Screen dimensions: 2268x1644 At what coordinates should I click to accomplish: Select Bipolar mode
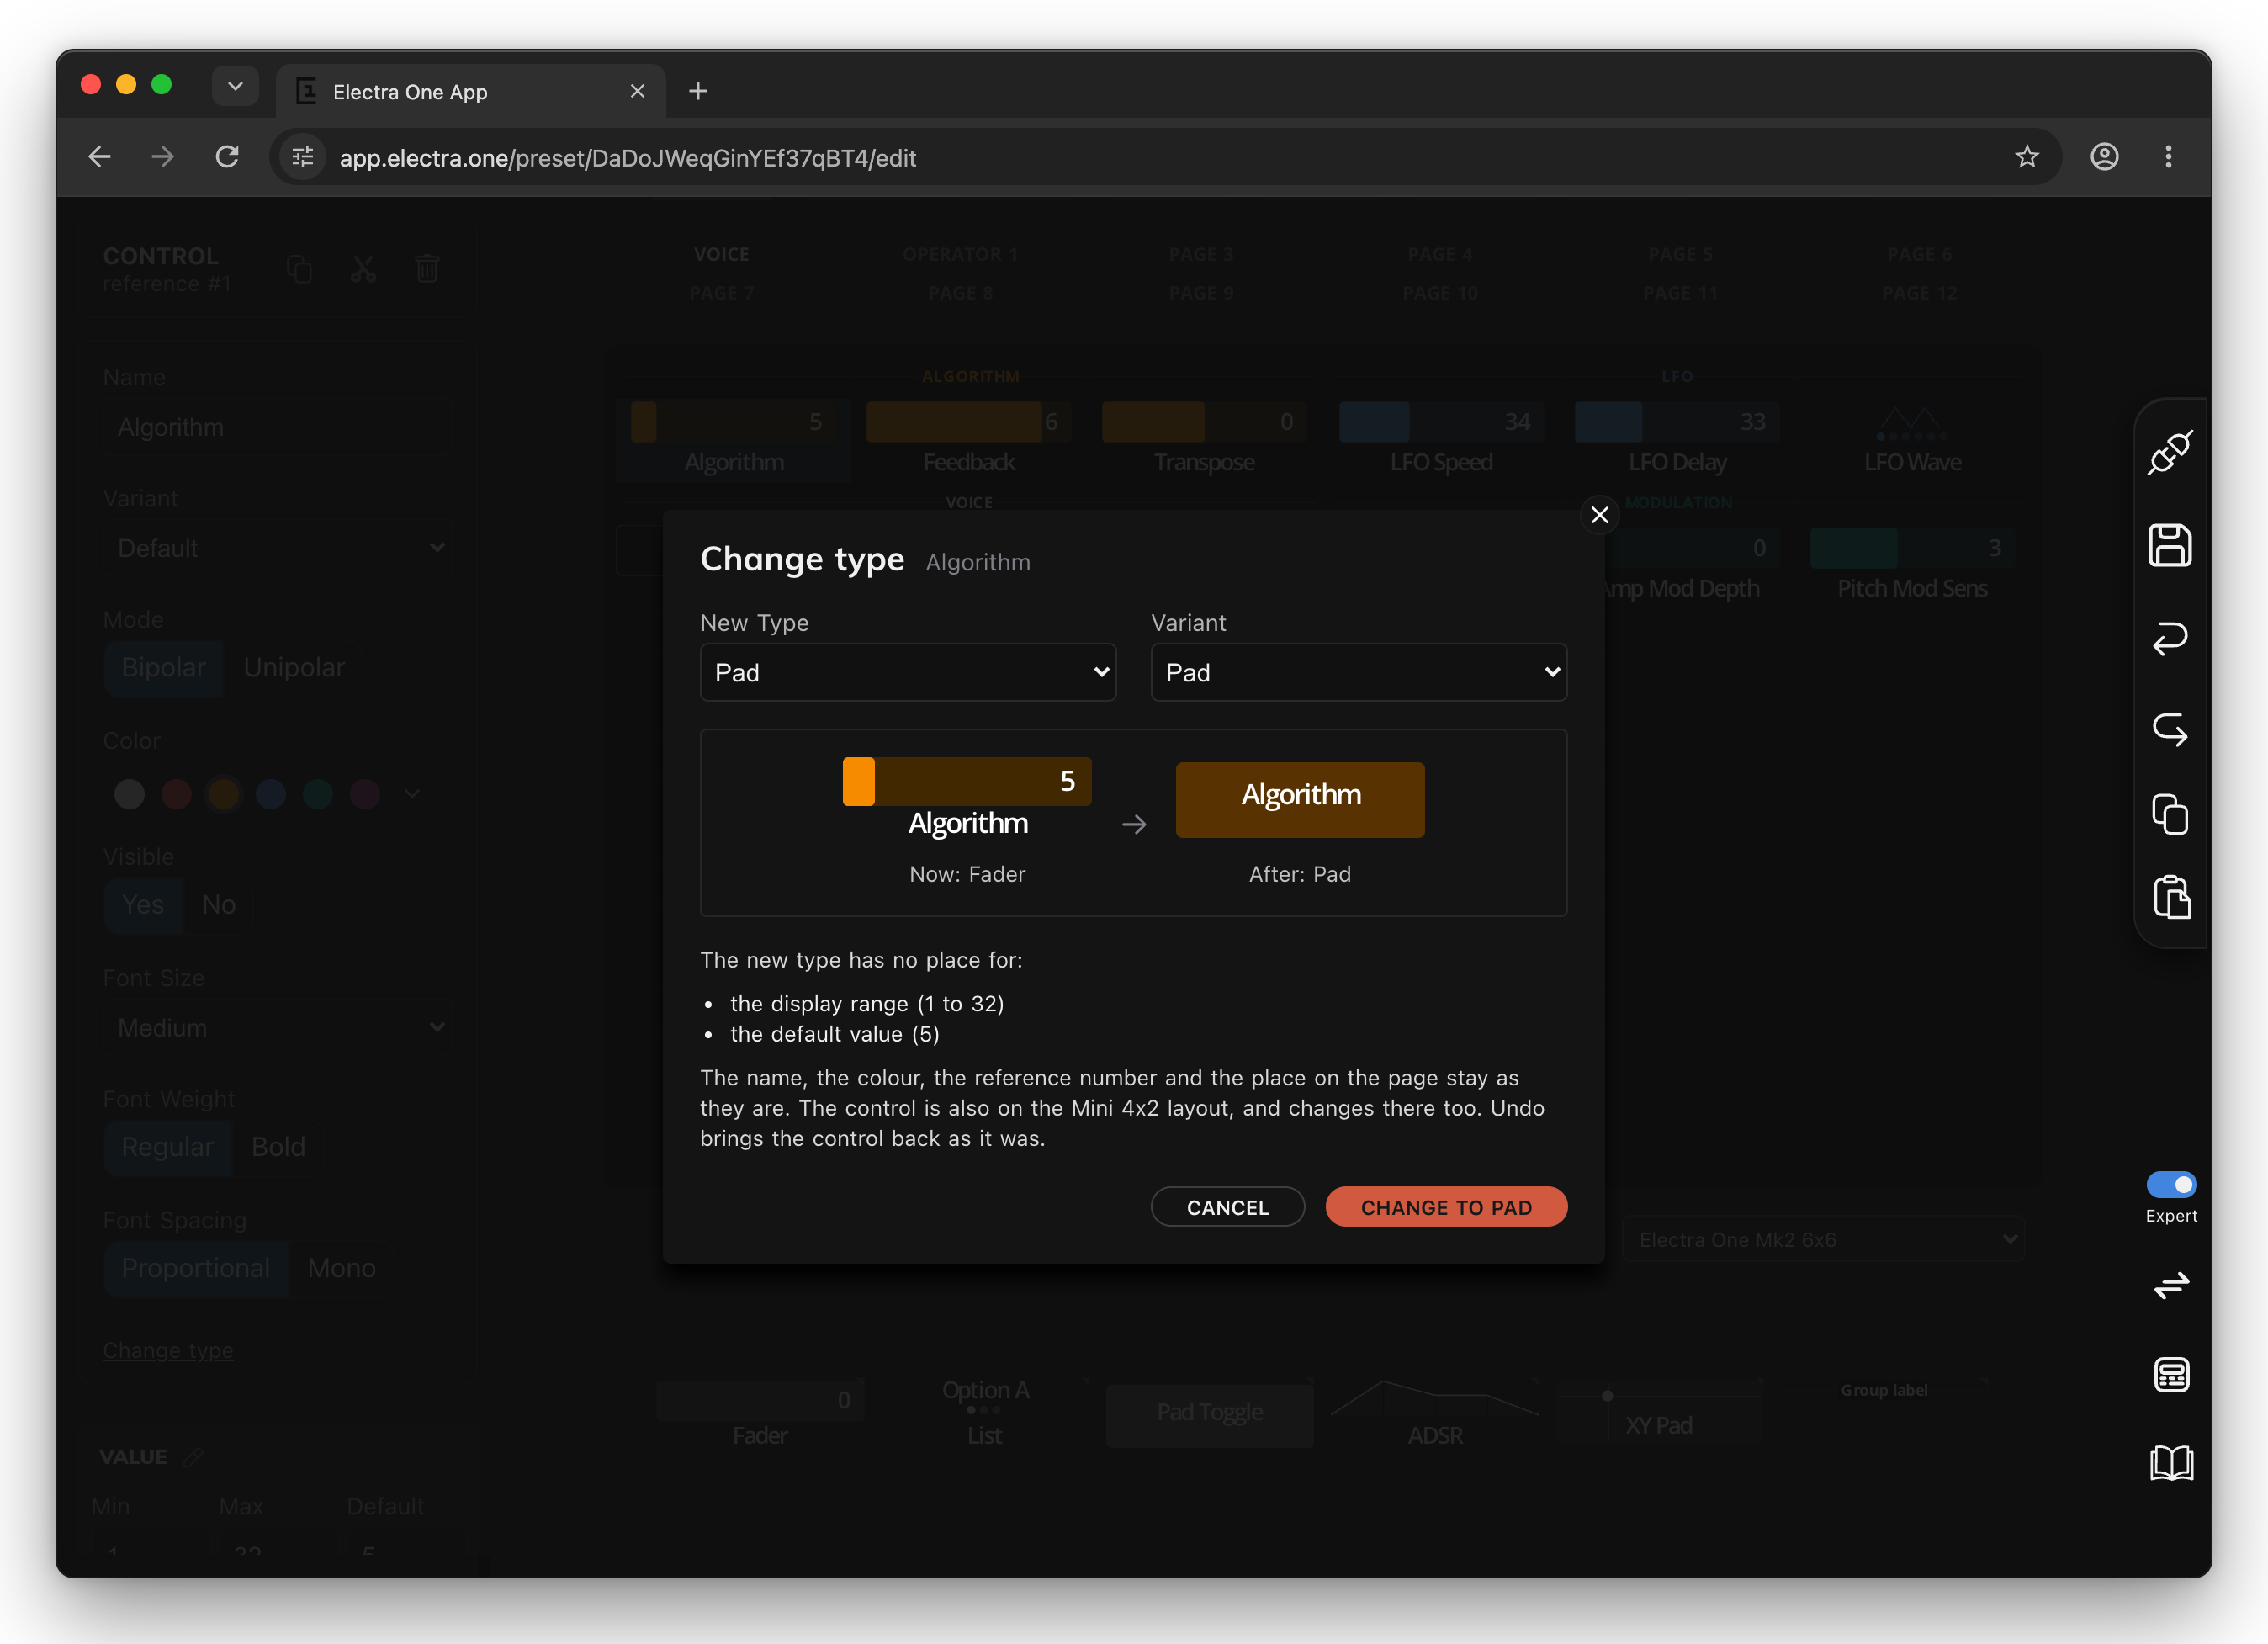(x=163, y=667)
